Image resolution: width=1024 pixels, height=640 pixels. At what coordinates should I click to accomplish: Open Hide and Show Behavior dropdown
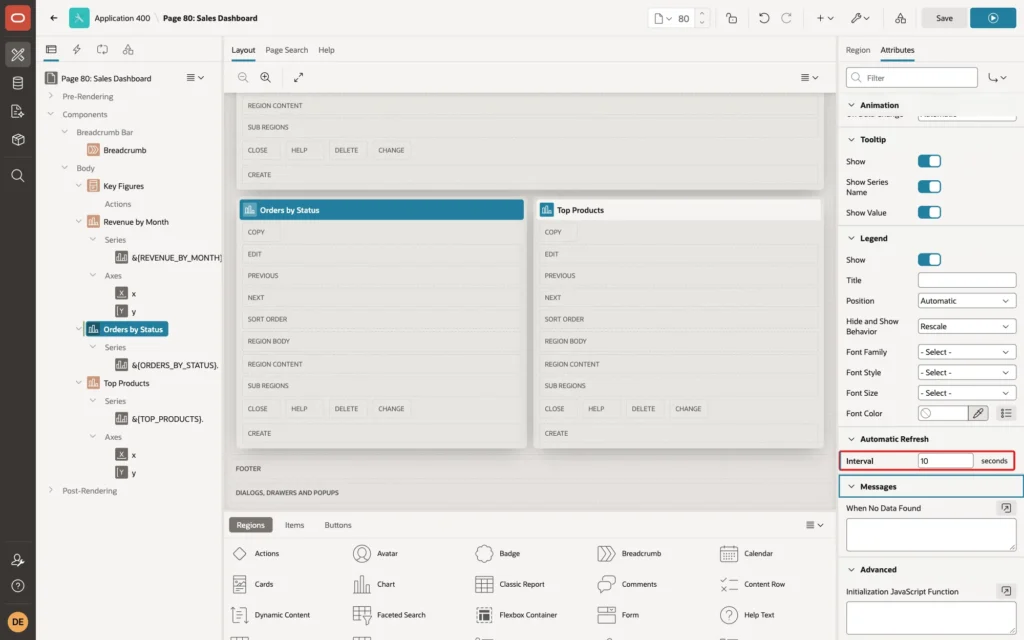(967, 327)
